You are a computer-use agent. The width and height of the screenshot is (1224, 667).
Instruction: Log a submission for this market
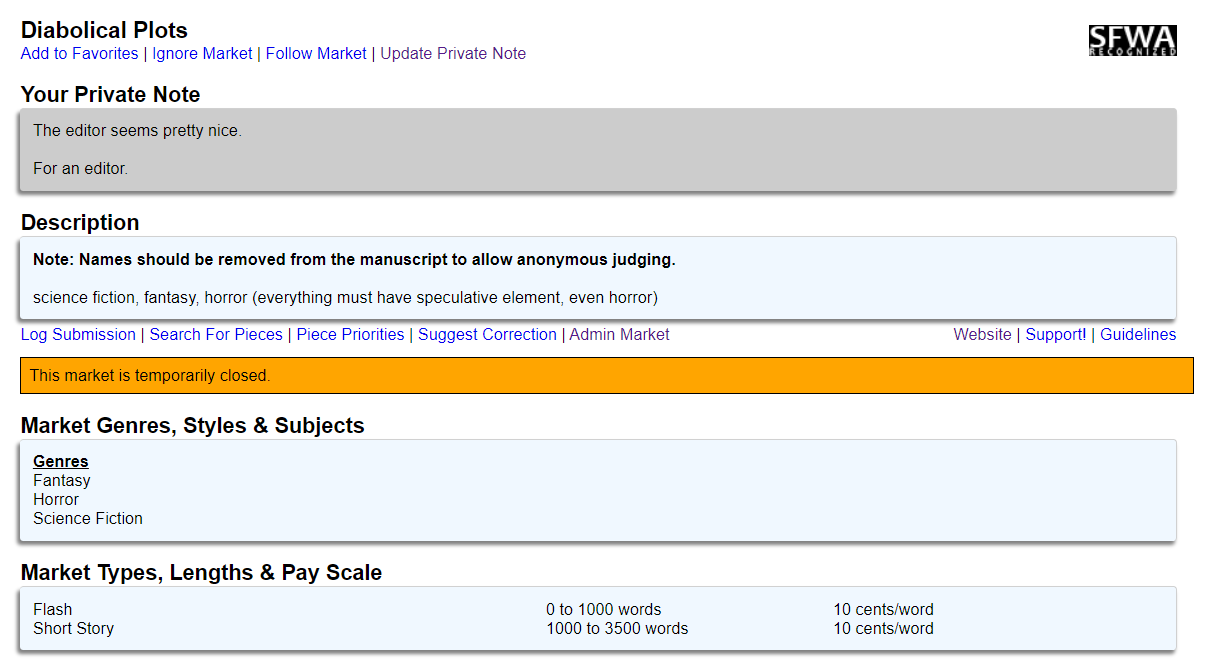[78, 335]
